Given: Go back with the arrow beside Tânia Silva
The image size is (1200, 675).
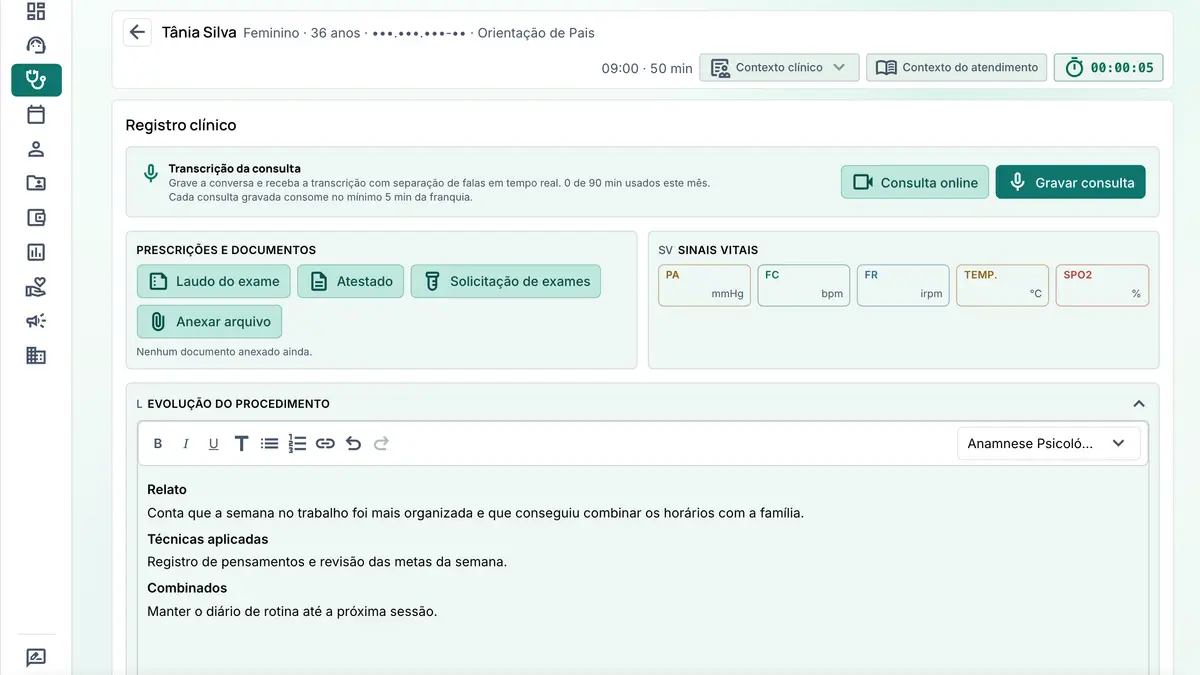Looking at the screenshot, I should pos(137,32).
